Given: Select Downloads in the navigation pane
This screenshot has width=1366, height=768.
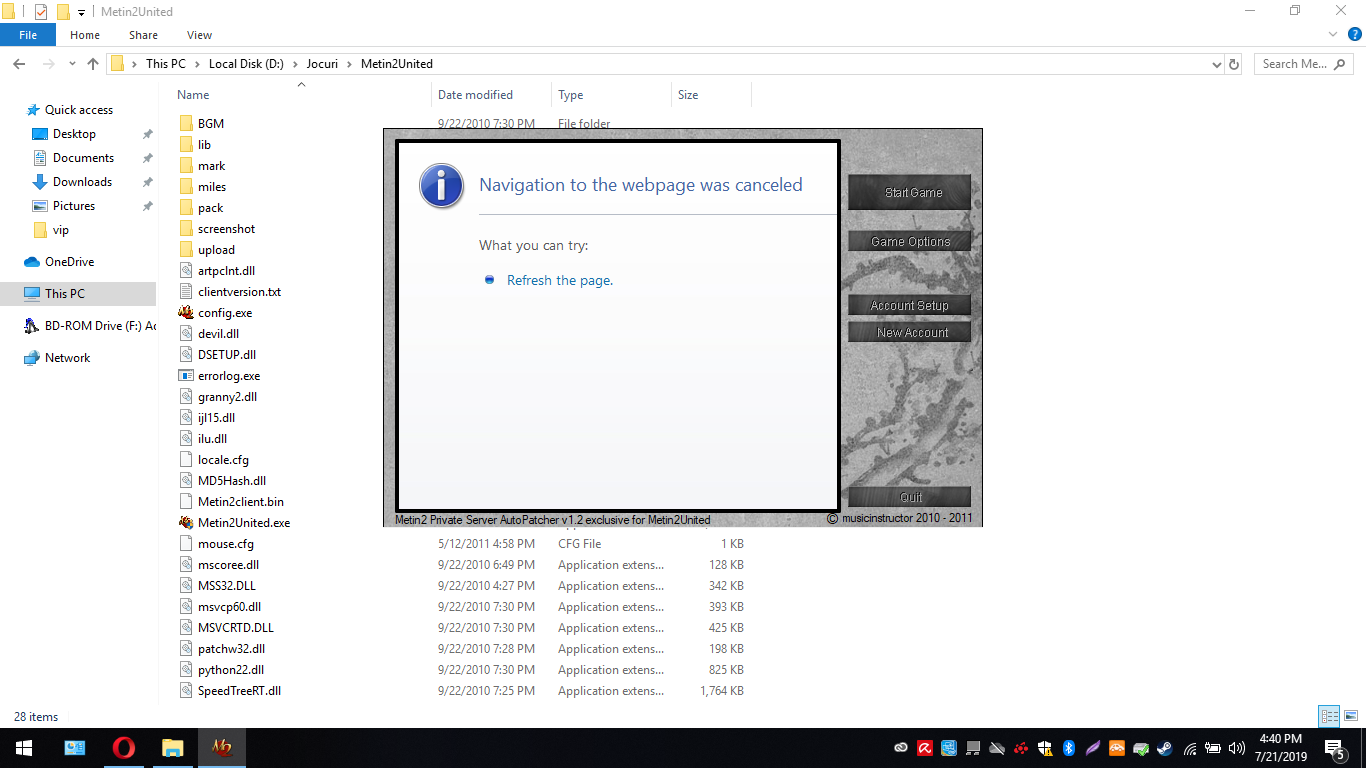Looking at the screenshot, I should (x=82, y=182).
